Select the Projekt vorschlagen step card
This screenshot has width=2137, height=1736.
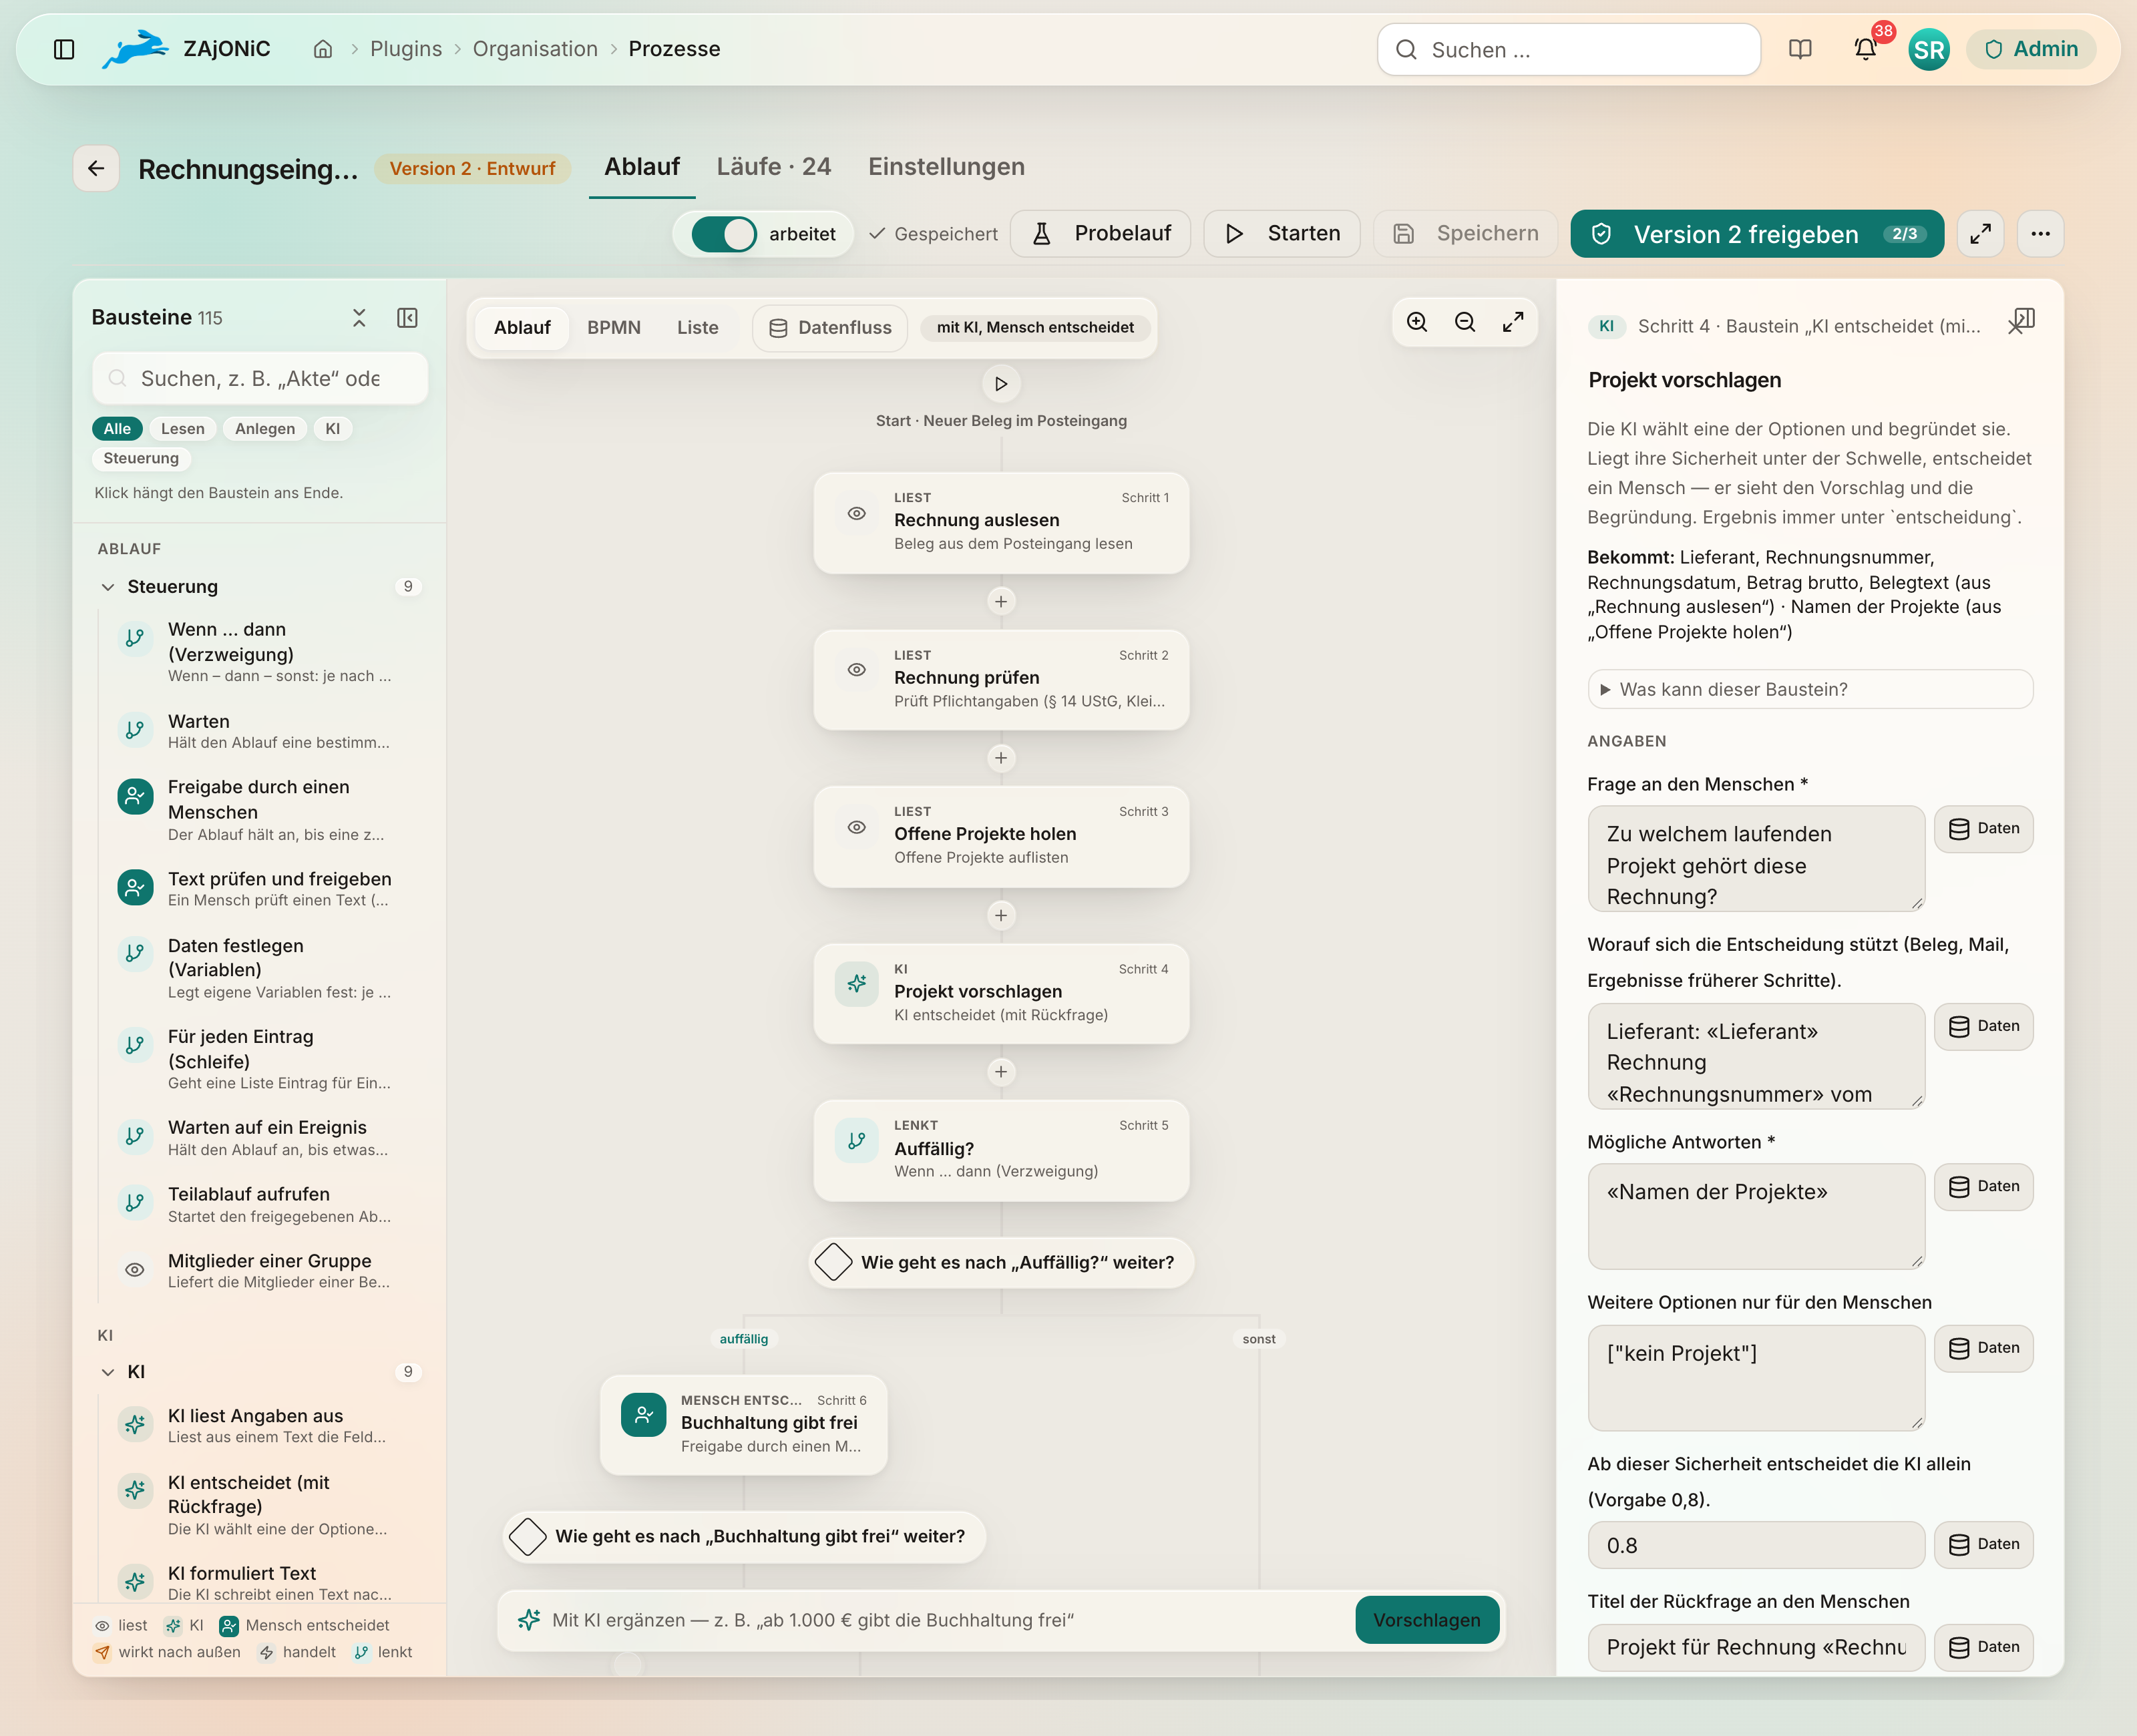(1001, 994)
